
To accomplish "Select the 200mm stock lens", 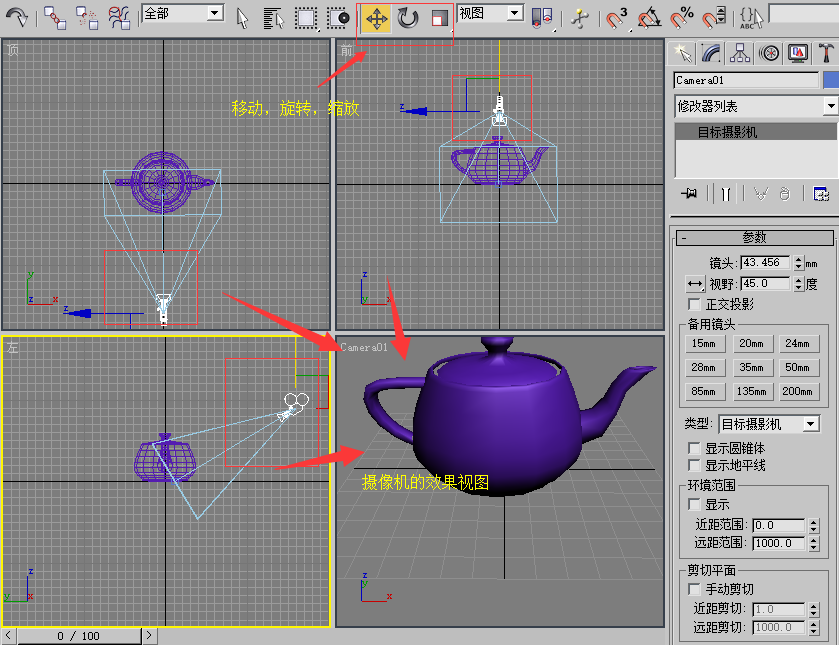I will point(799,391).
